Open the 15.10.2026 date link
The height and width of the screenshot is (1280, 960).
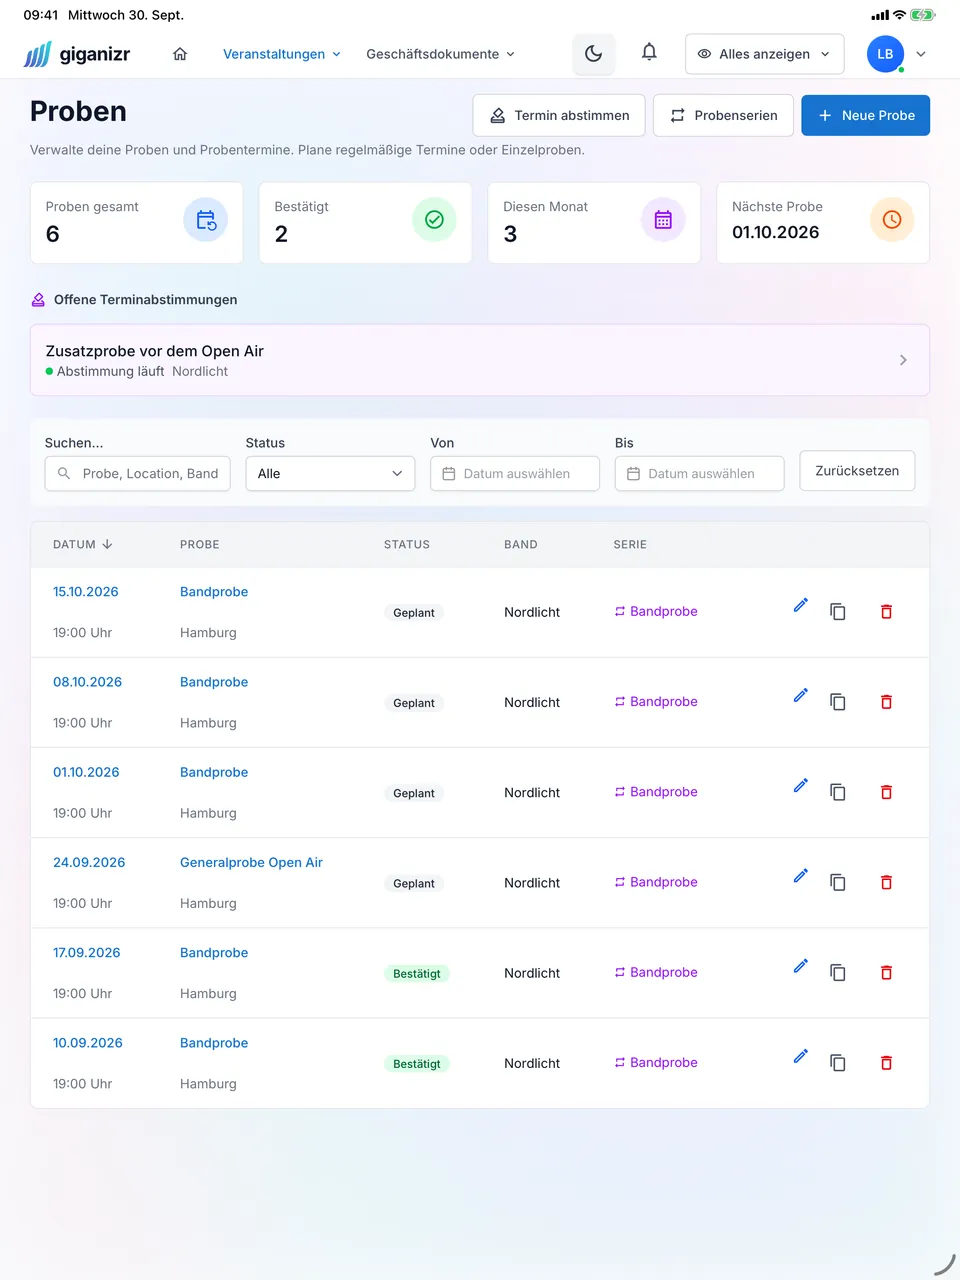pos(86,592)
